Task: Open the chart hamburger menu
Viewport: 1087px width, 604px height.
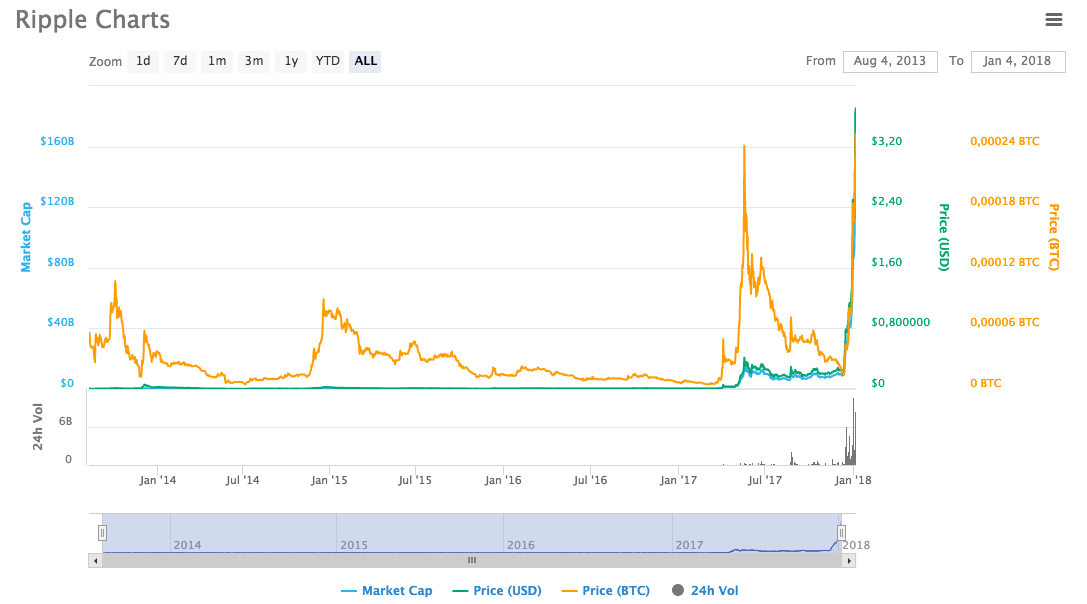Action: click(x=1053, y=19)
